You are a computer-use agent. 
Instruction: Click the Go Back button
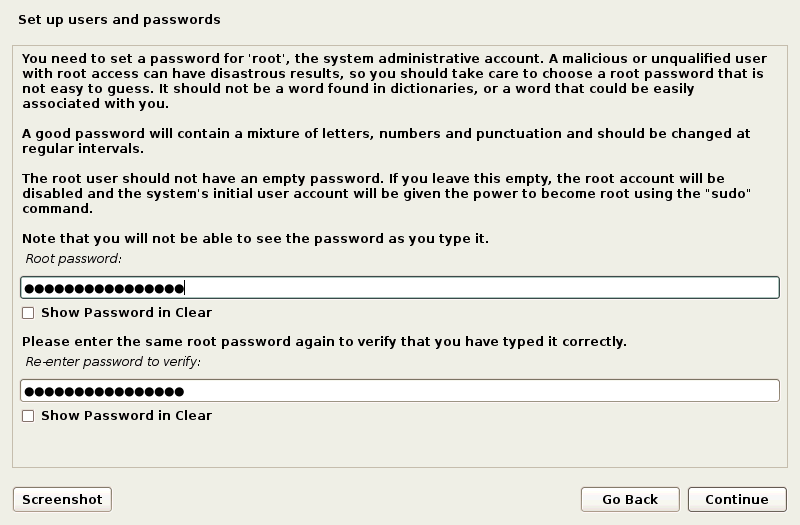click(630, 500)
